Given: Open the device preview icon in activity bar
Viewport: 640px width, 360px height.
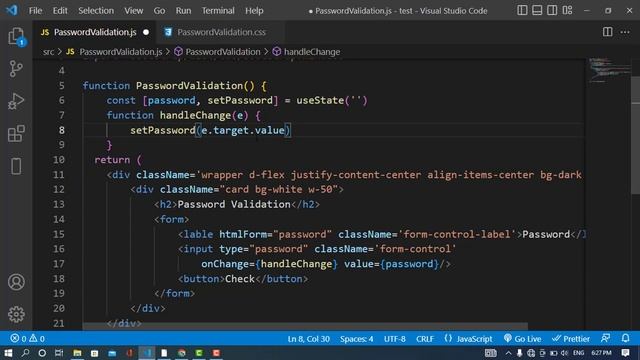Looking at the screenshot, I should (x=16, y=166).
